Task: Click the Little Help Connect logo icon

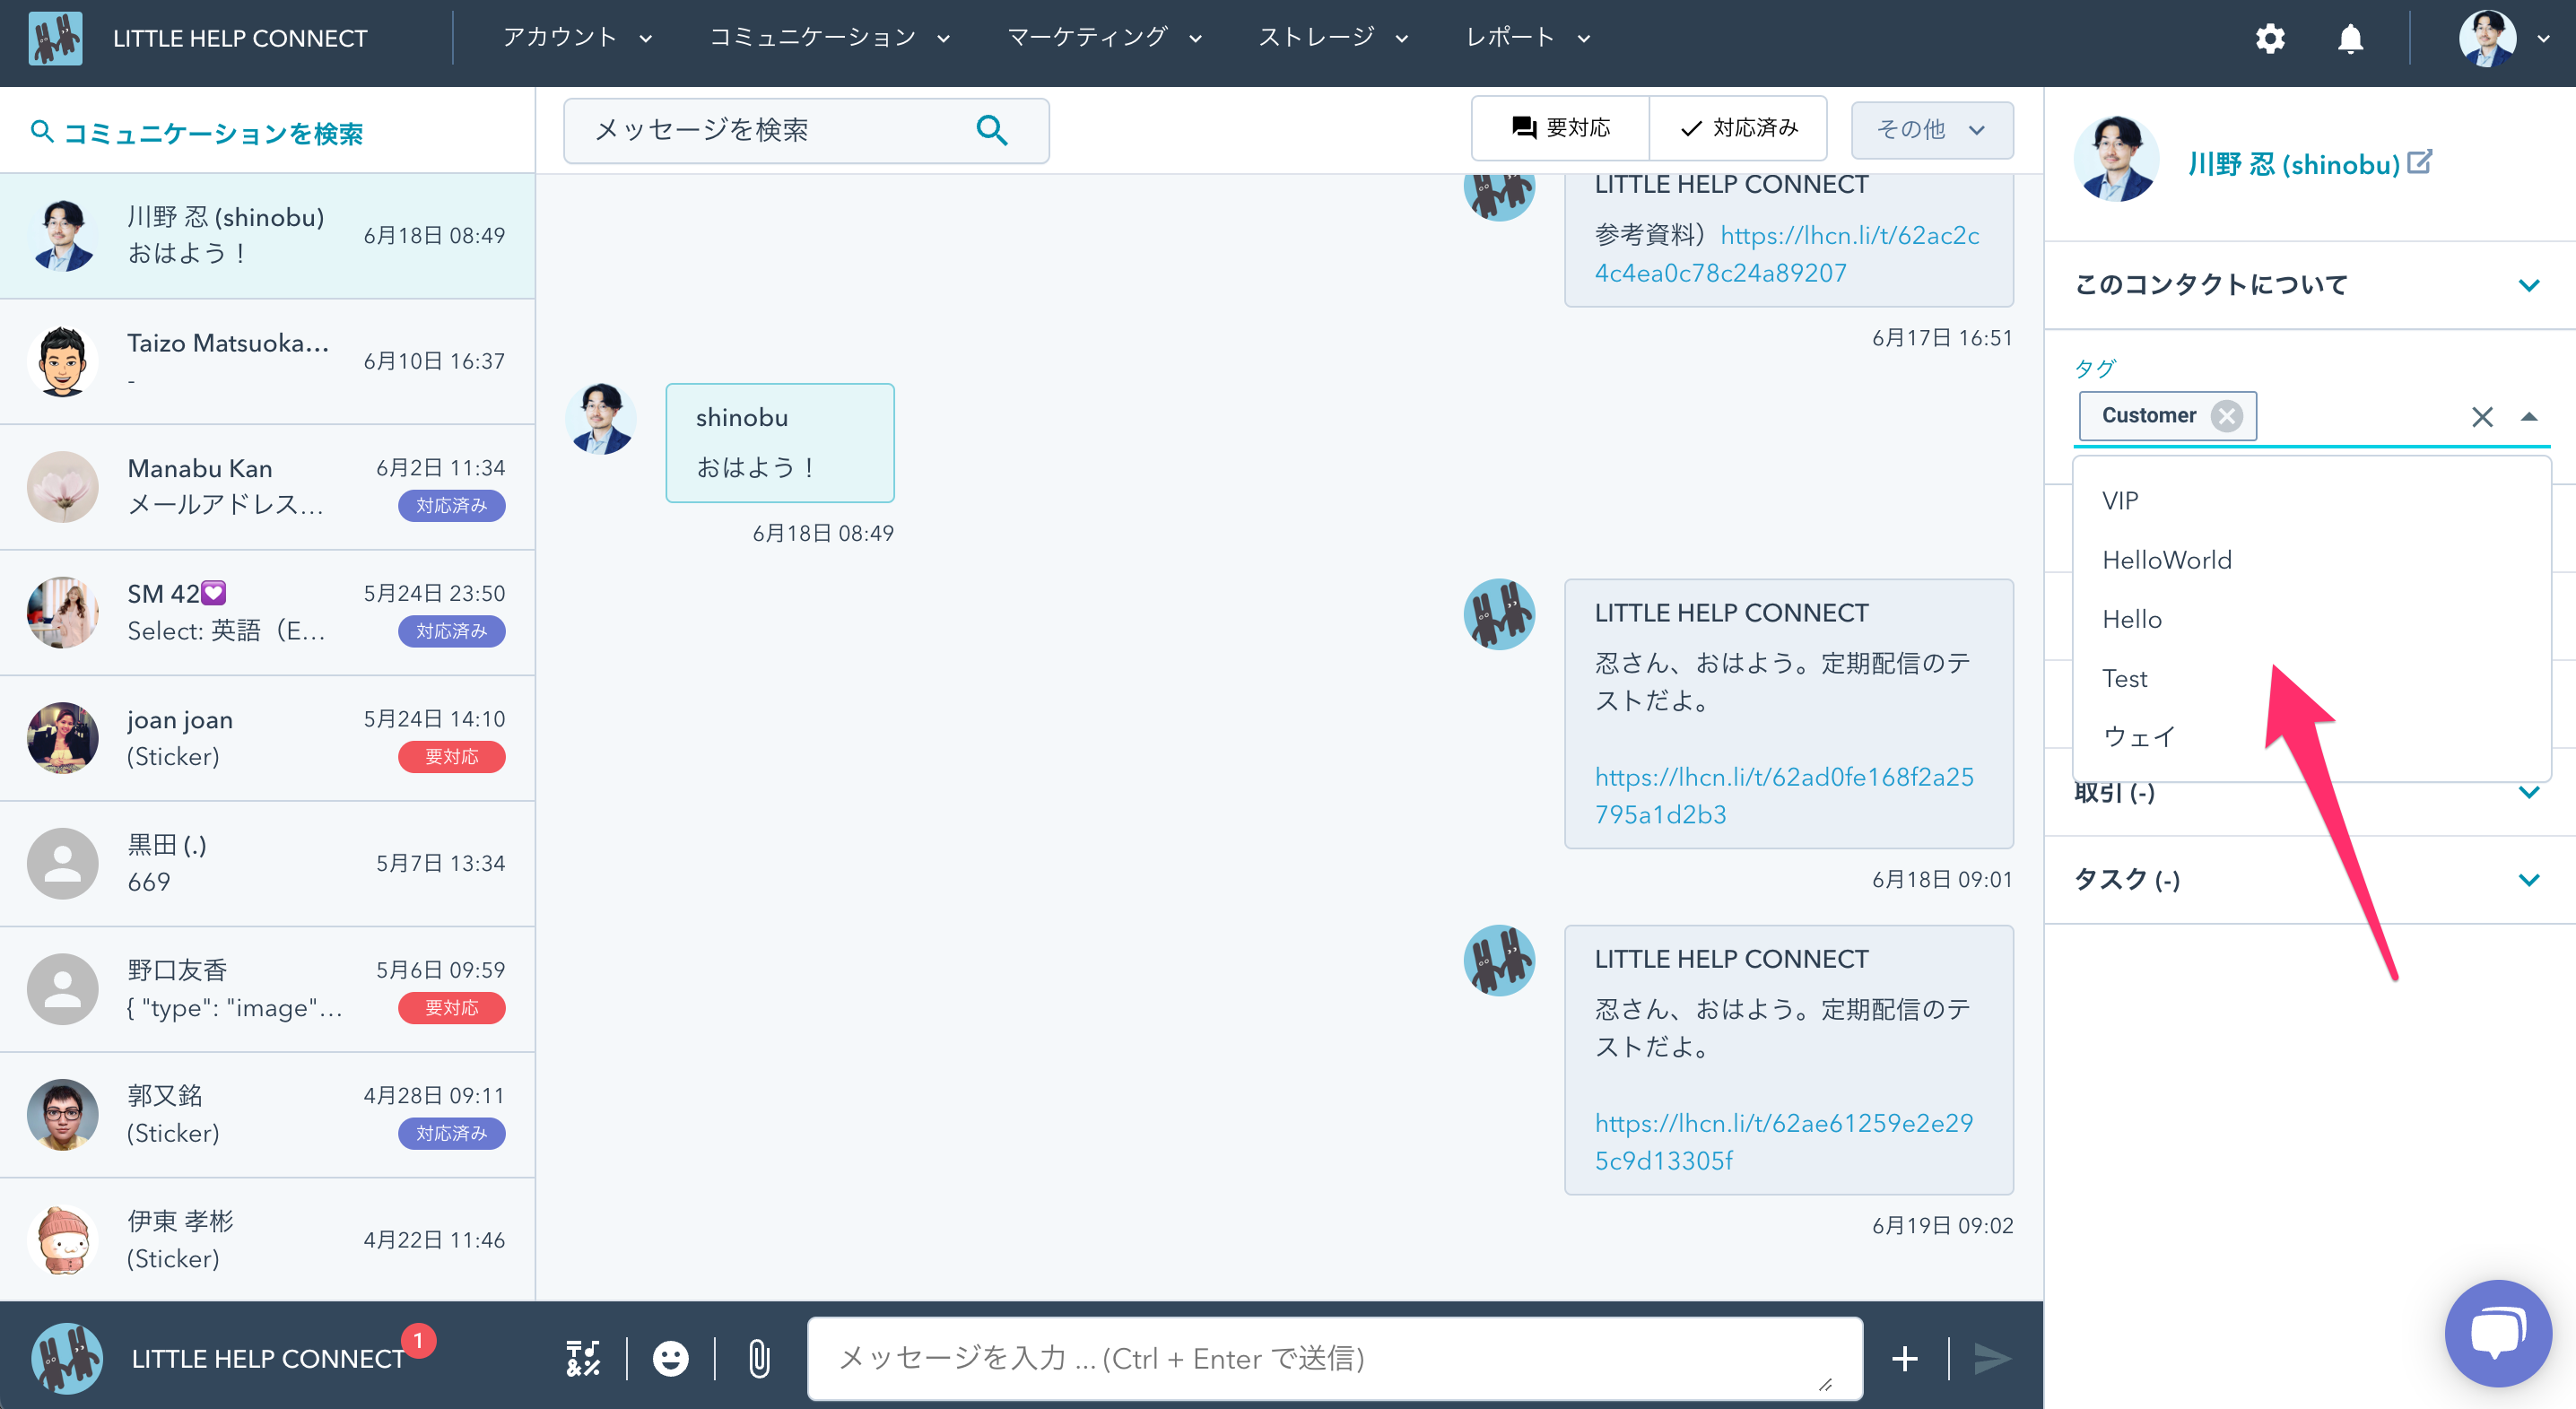Action: [x=56, y=38]
